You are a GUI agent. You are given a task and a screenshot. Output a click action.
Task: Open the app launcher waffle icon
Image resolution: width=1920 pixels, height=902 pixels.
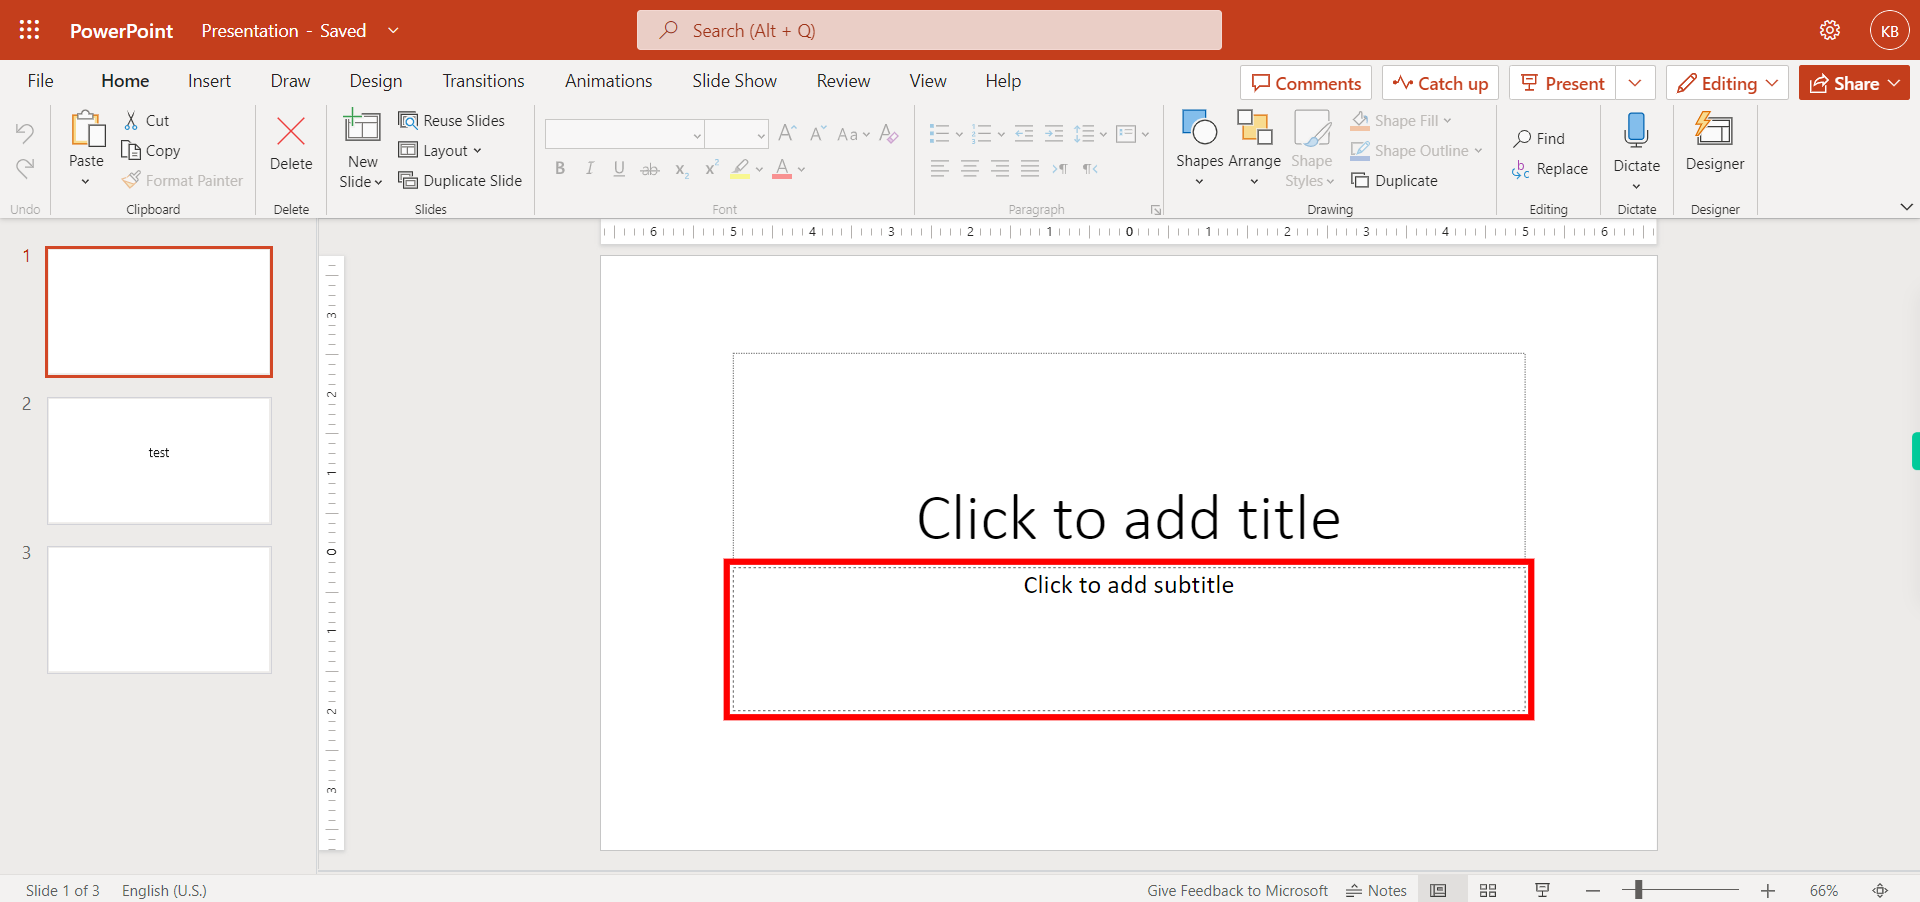pos(30,30)
